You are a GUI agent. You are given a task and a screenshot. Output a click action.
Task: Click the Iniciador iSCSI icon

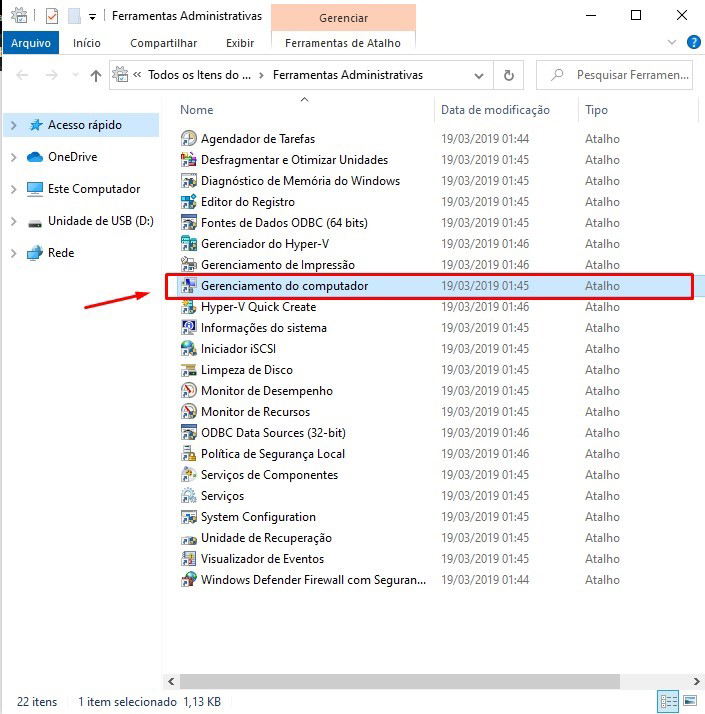[x=189, y=348]
